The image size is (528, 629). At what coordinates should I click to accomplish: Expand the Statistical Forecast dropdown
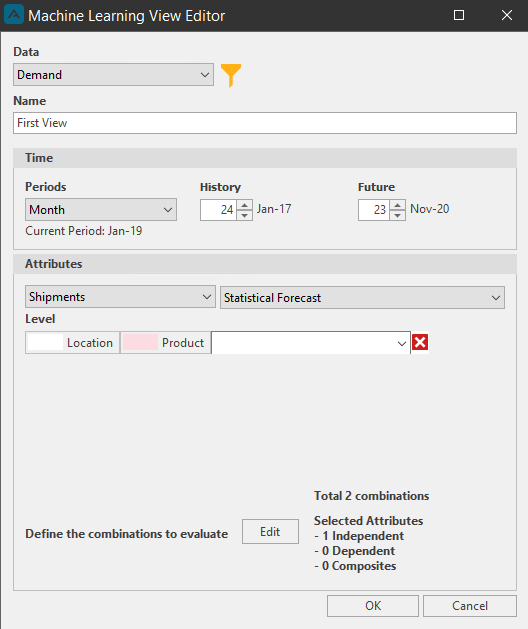click(x=362, y=298)
